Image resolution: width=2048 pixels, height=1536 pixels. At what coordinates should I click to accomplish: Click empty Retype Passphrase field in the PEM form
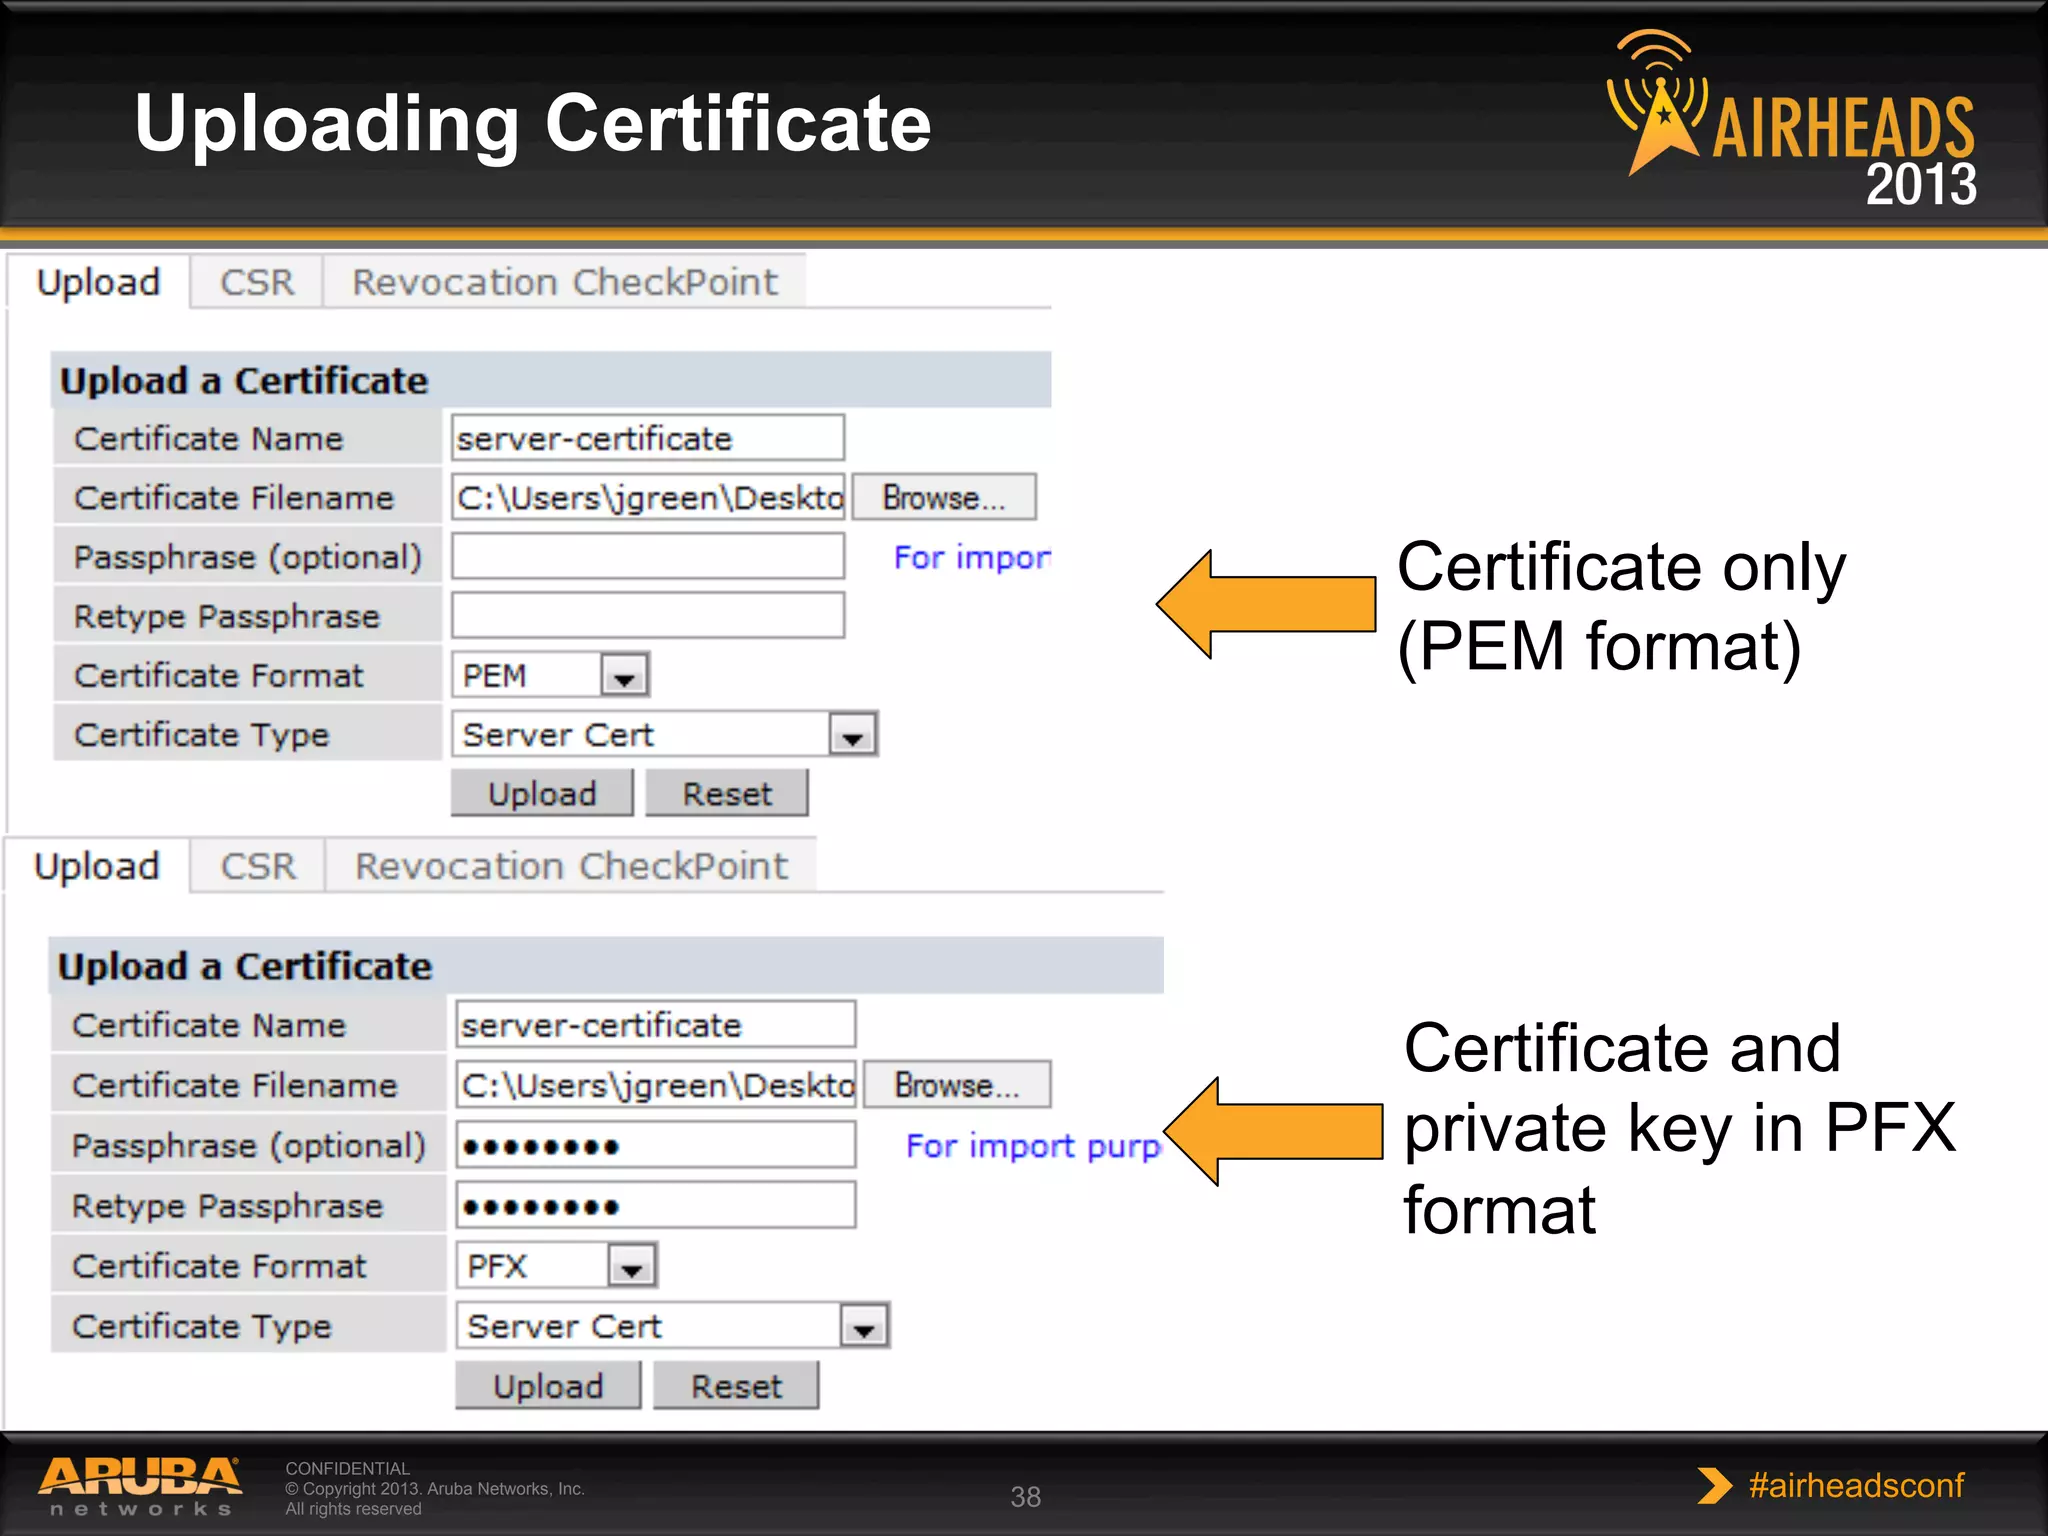pos(648,615)
